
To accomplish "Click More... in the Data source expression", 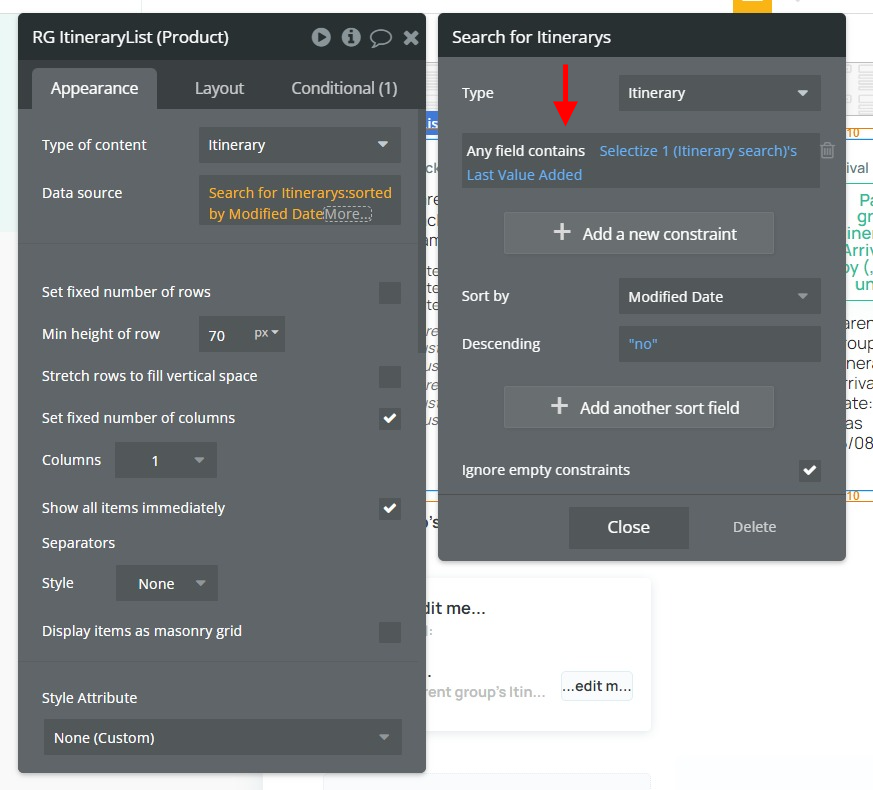I will click(348, 214).
